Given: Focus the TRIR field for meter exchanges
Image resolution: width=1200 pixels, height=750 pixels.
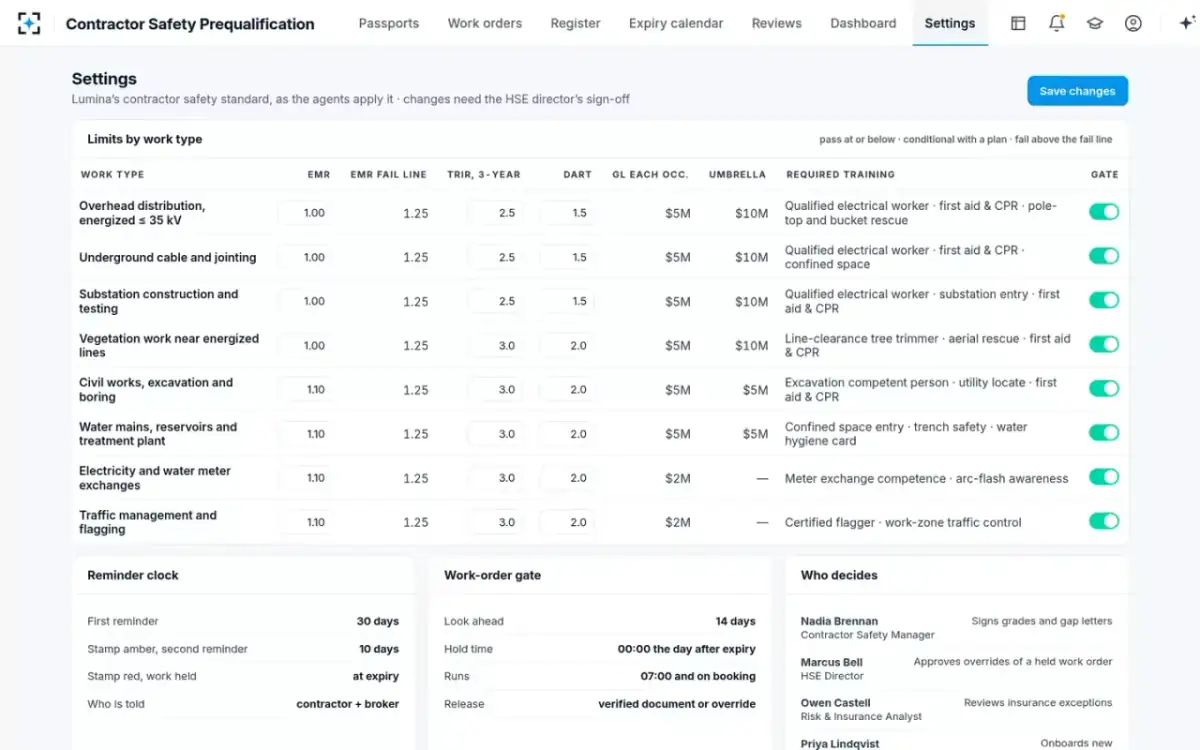Looking at the screenshot, I should (x=495, y=478).
